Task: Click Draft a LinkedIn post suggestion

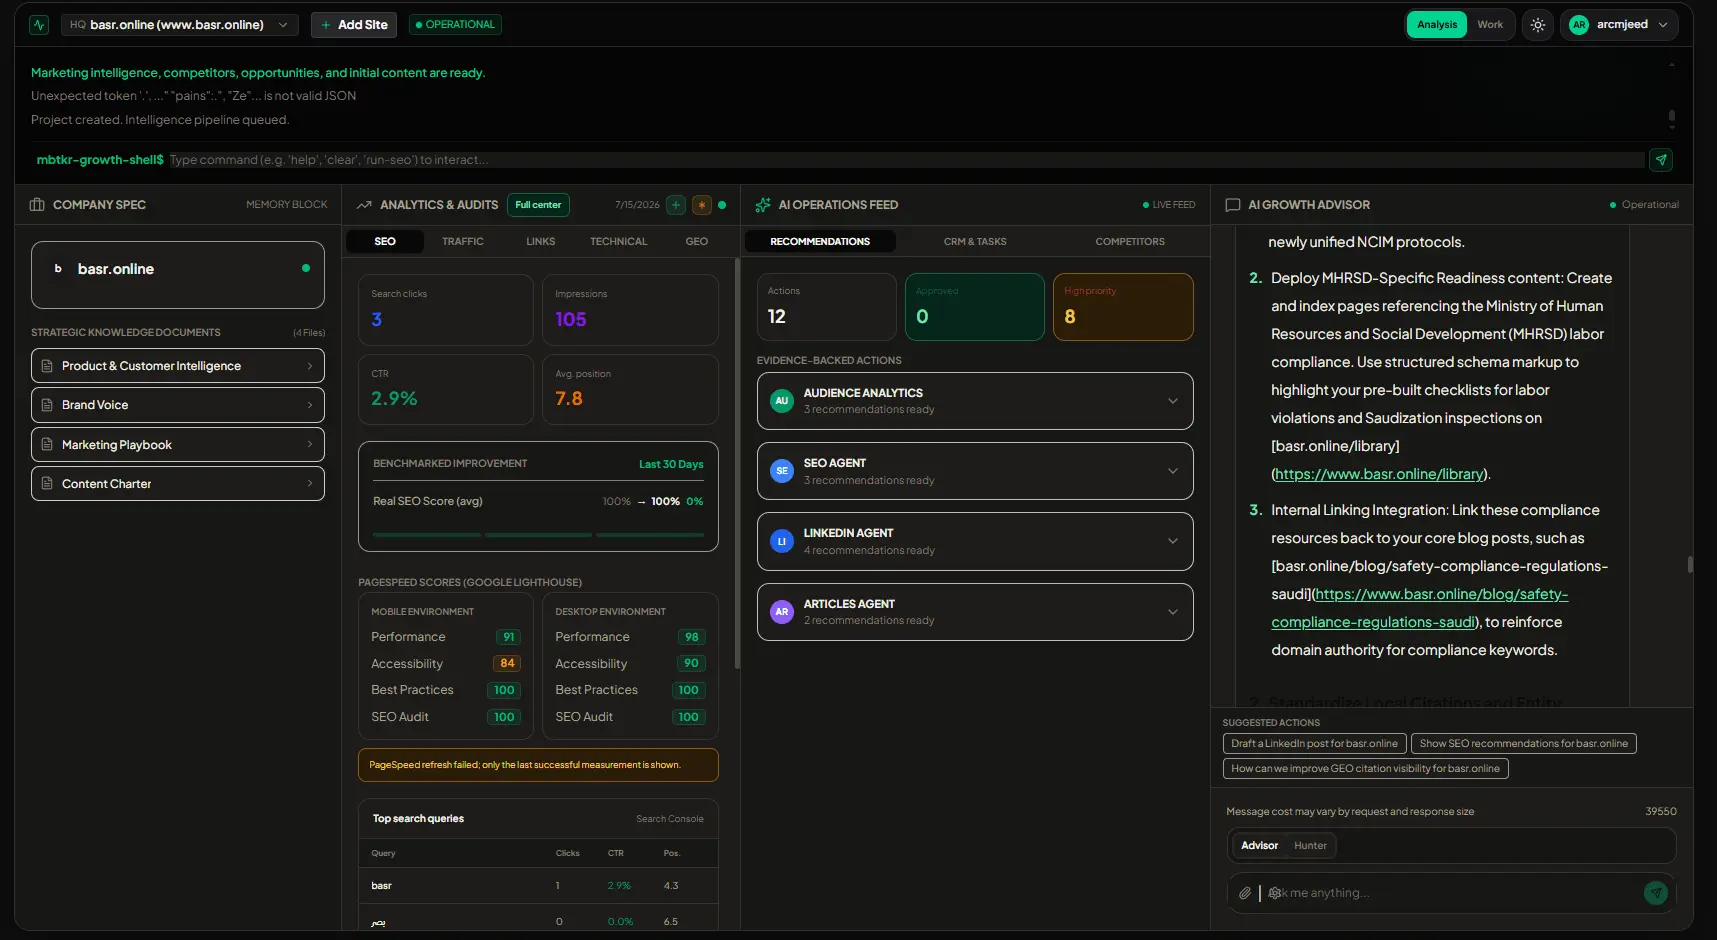Action: pyautogui.click(x=1314, y=744)
